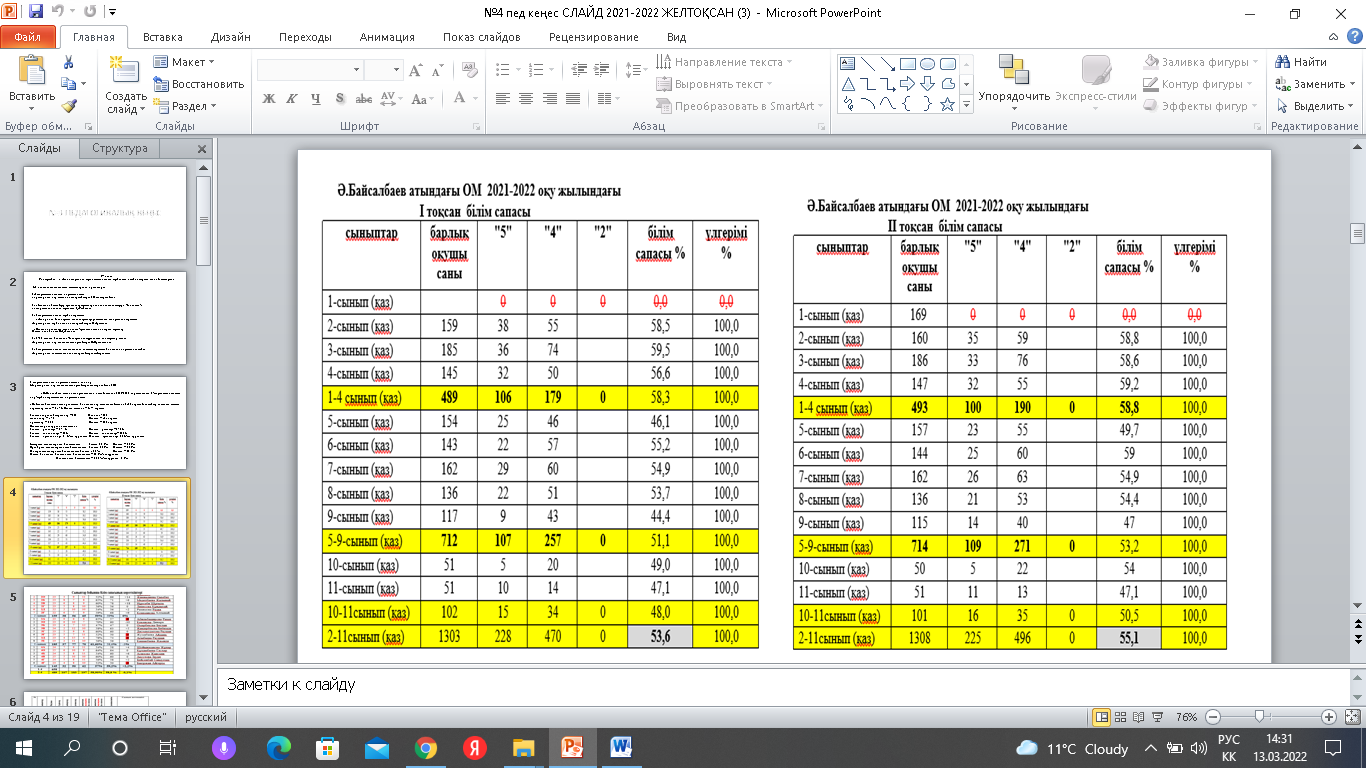This screenshot has width=1366, height=768.
Task: Open Word from the Windows taskbar
Action: [x=620, y=748]
